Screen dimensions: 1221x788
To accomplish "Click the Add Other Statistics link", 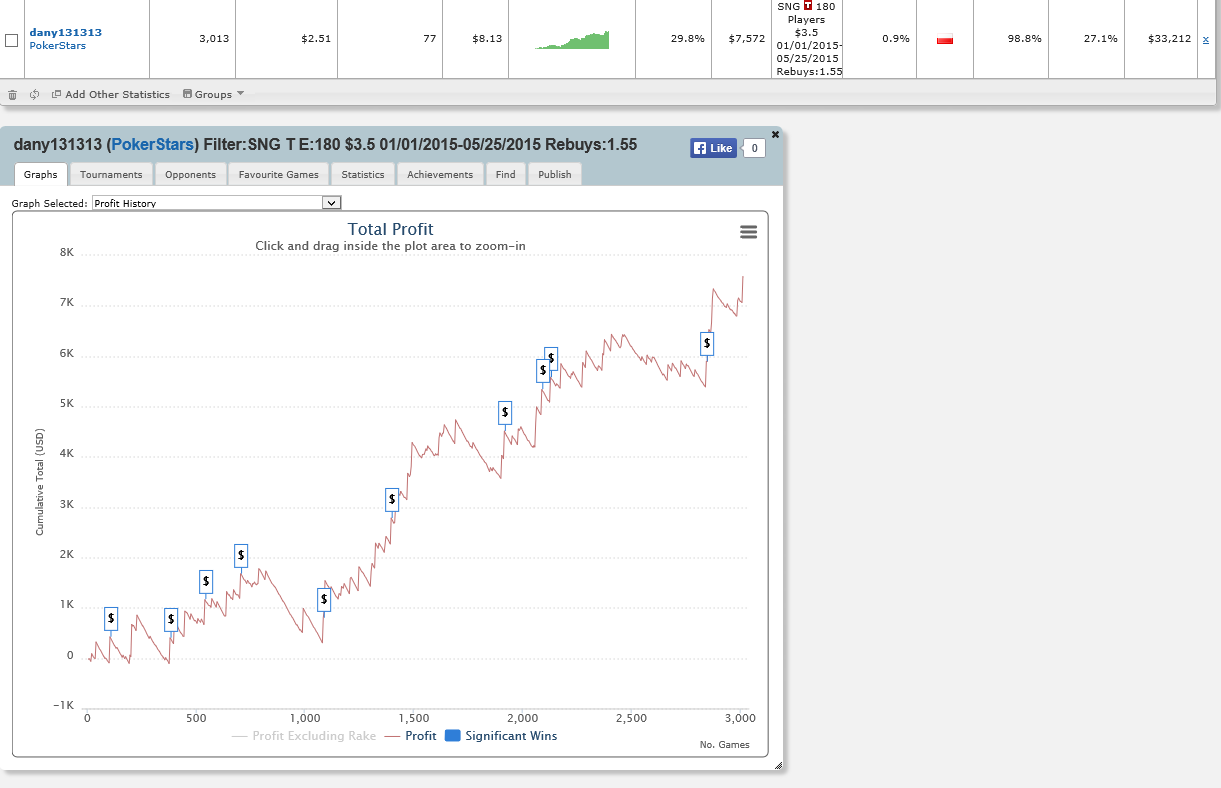I will pos(111,95).
